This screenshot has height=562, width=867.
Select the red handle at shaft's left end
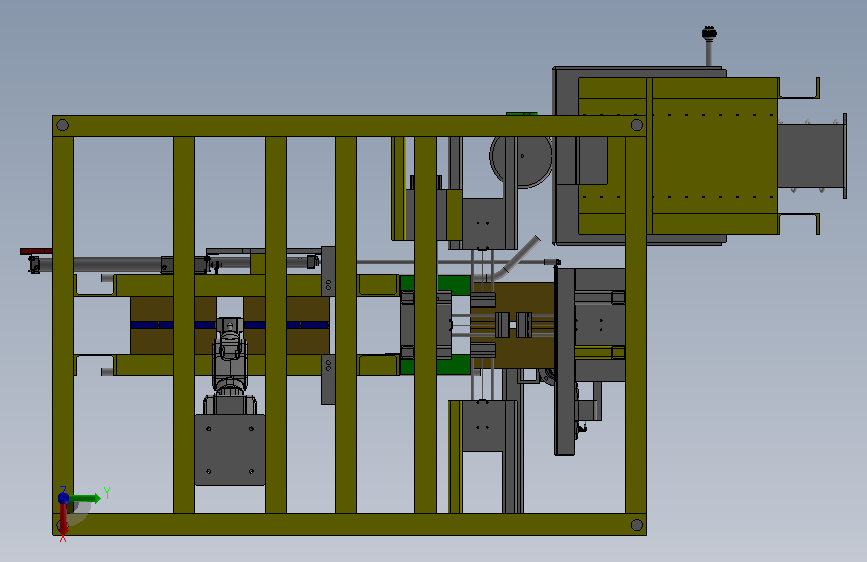click(x=36, y=251)
